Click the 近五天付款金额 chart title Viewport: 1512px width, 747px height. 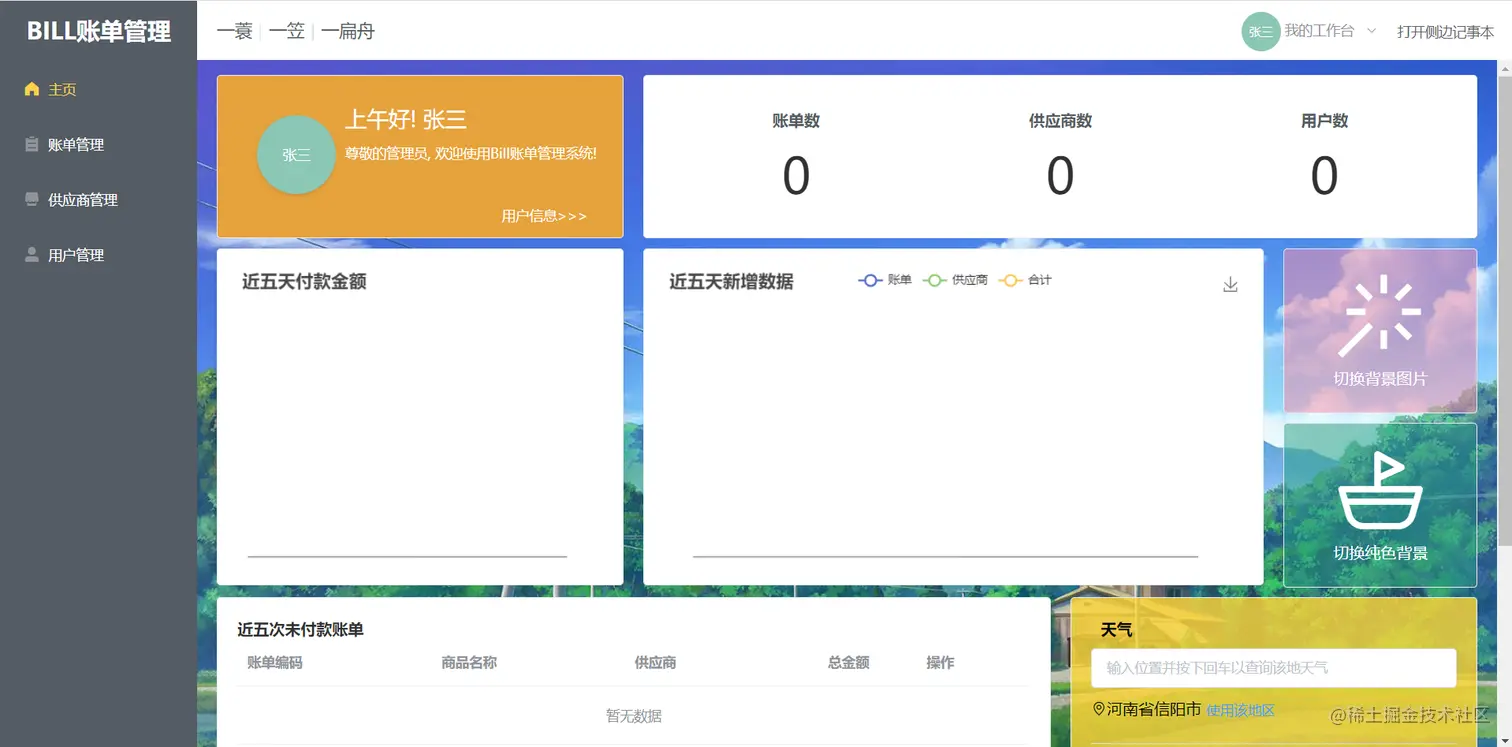(304, 282)
